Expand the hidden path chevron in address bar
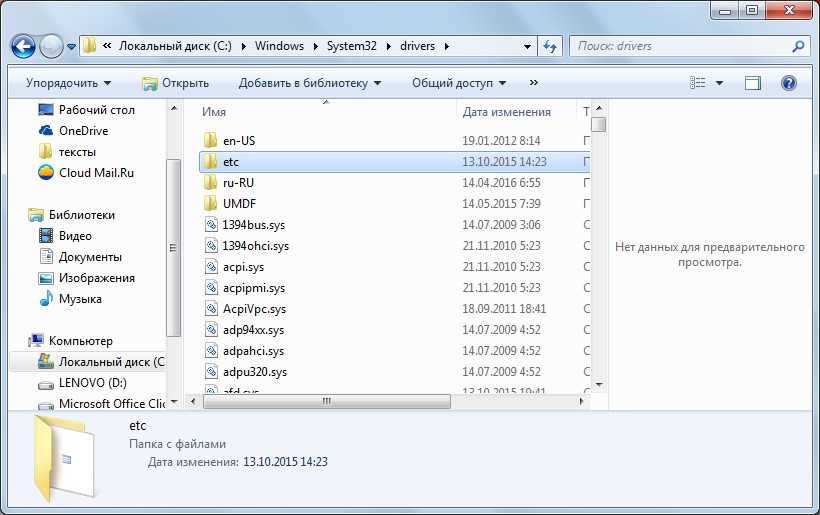This screenshot has width=820, height=515. tap(107, 46)
